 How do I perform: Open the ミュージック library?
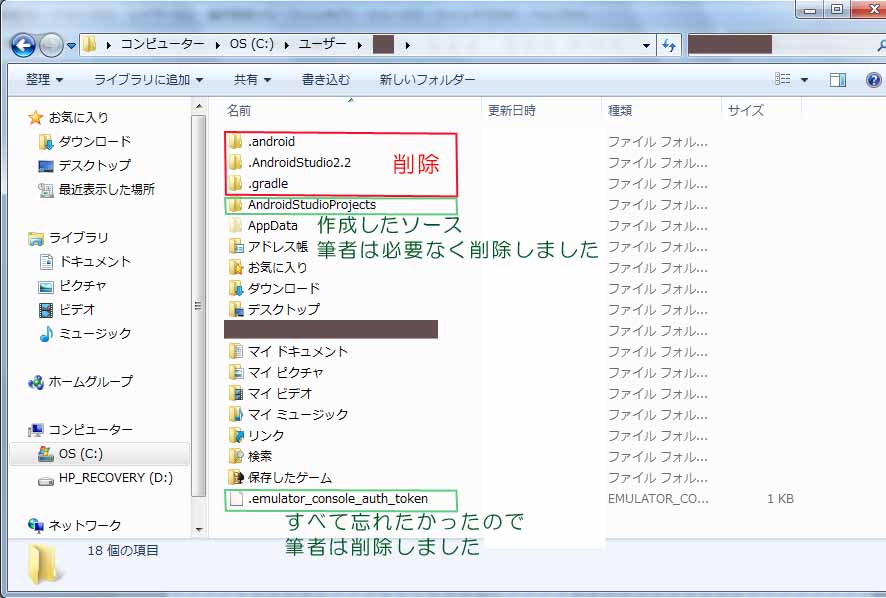(x=84, y=333)
